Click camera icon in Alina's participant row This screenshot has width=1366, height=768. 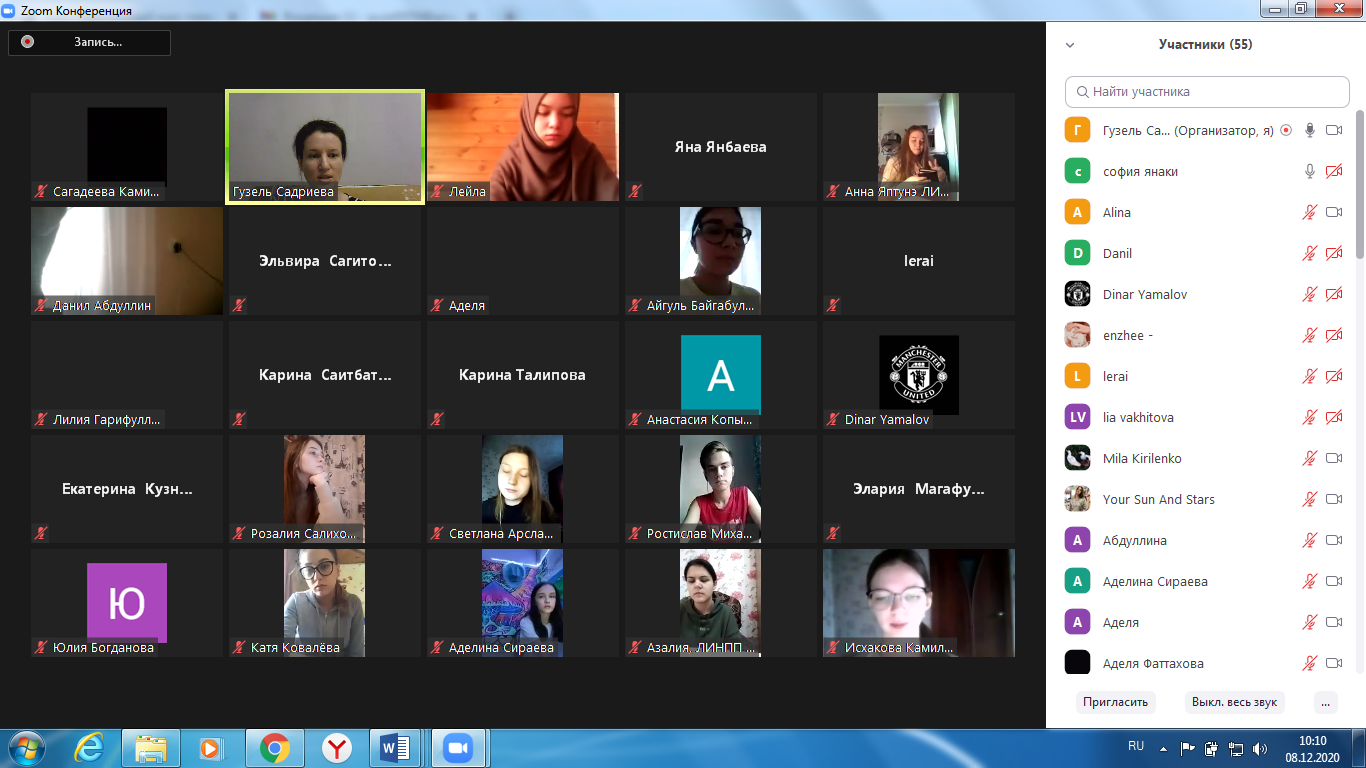pos(1333,213)
